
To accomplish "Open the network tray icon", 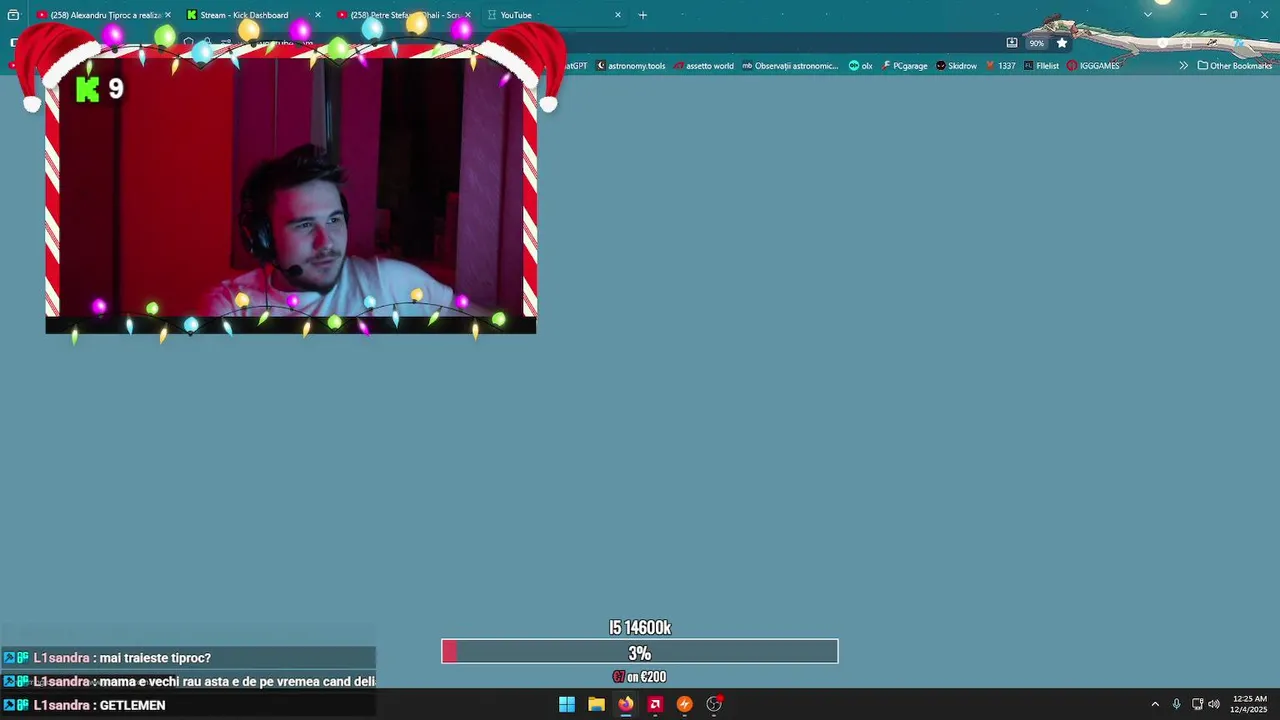I will 1197,704.
